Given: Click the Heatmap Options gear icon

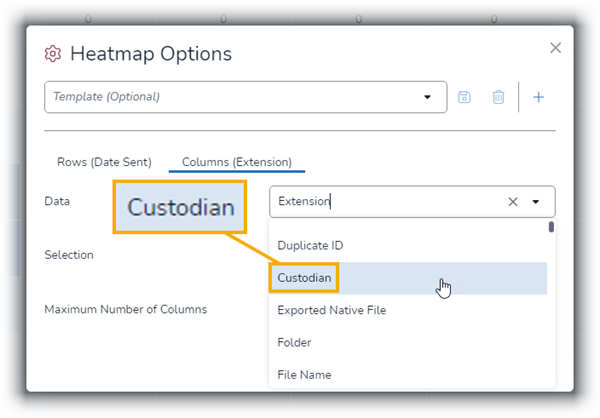Looking at the screenshot, I should 52,54.
